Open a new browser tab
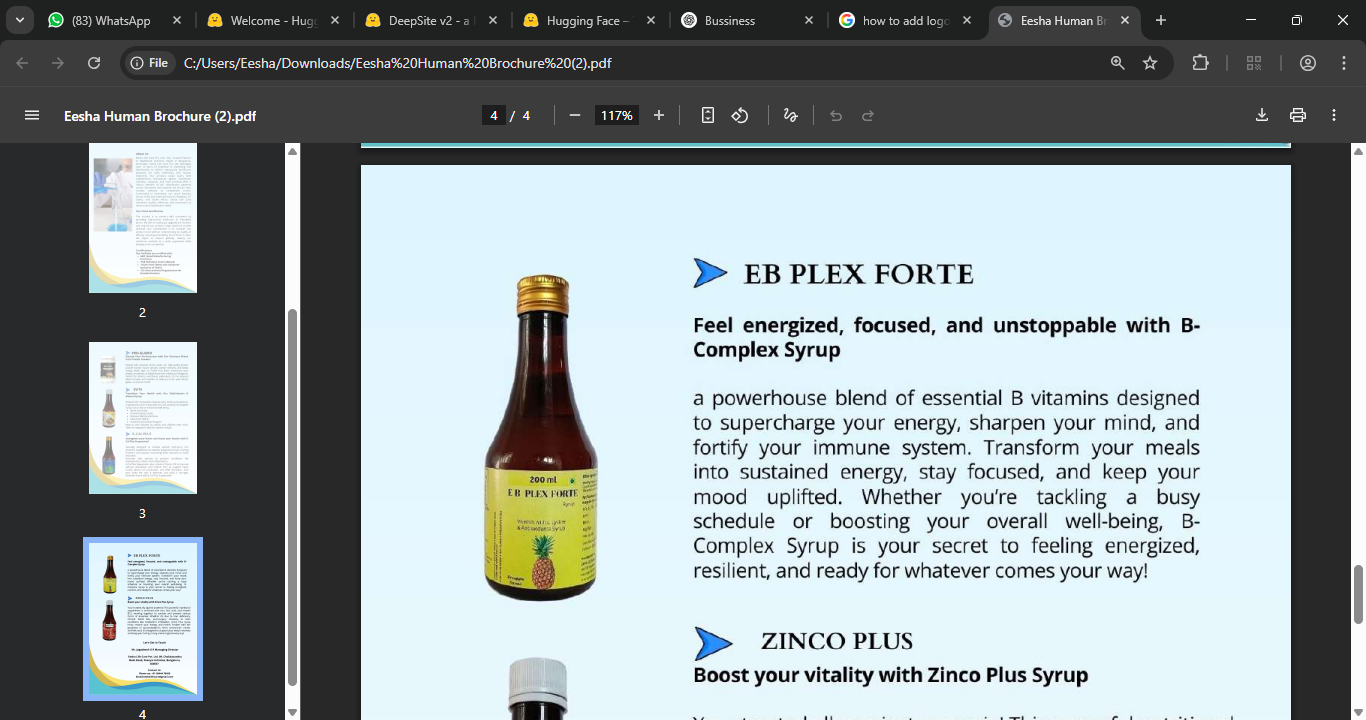1366x720 pixels. (x=1161, y=20)
